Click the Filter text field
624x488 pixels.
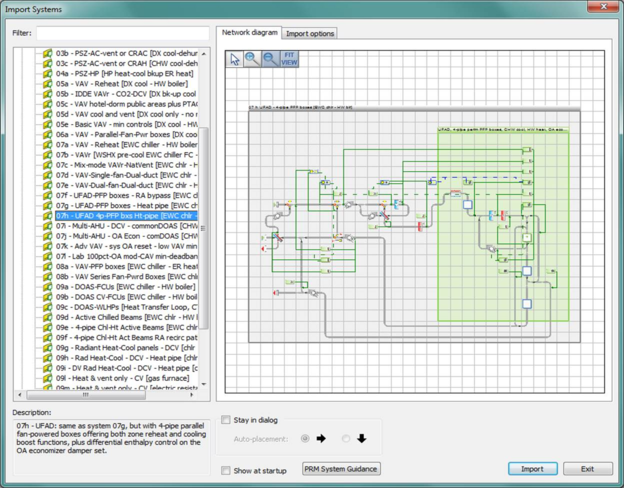(122, 33)
